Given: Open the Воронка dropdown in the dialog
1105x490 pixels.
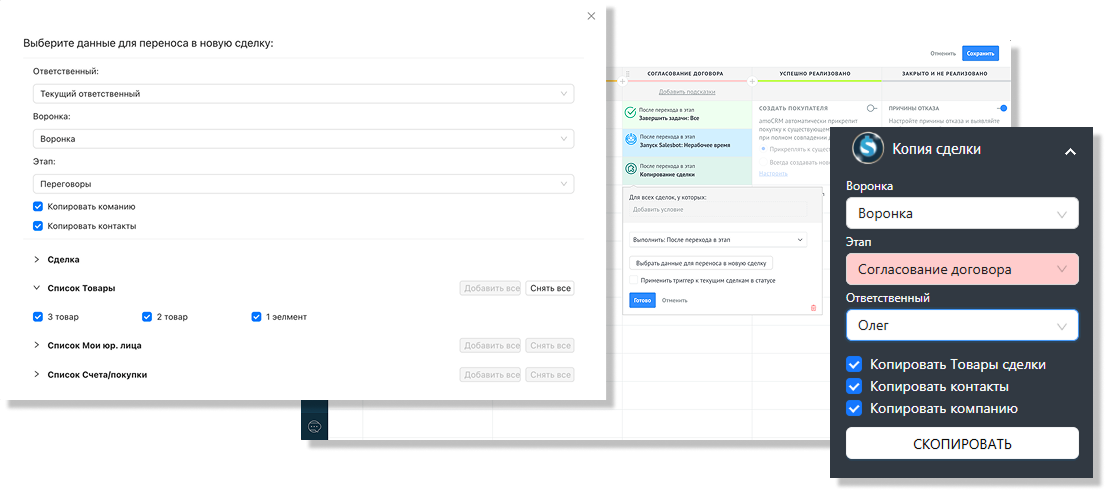Looking at the screenshot, I should [x=303, y=139].
